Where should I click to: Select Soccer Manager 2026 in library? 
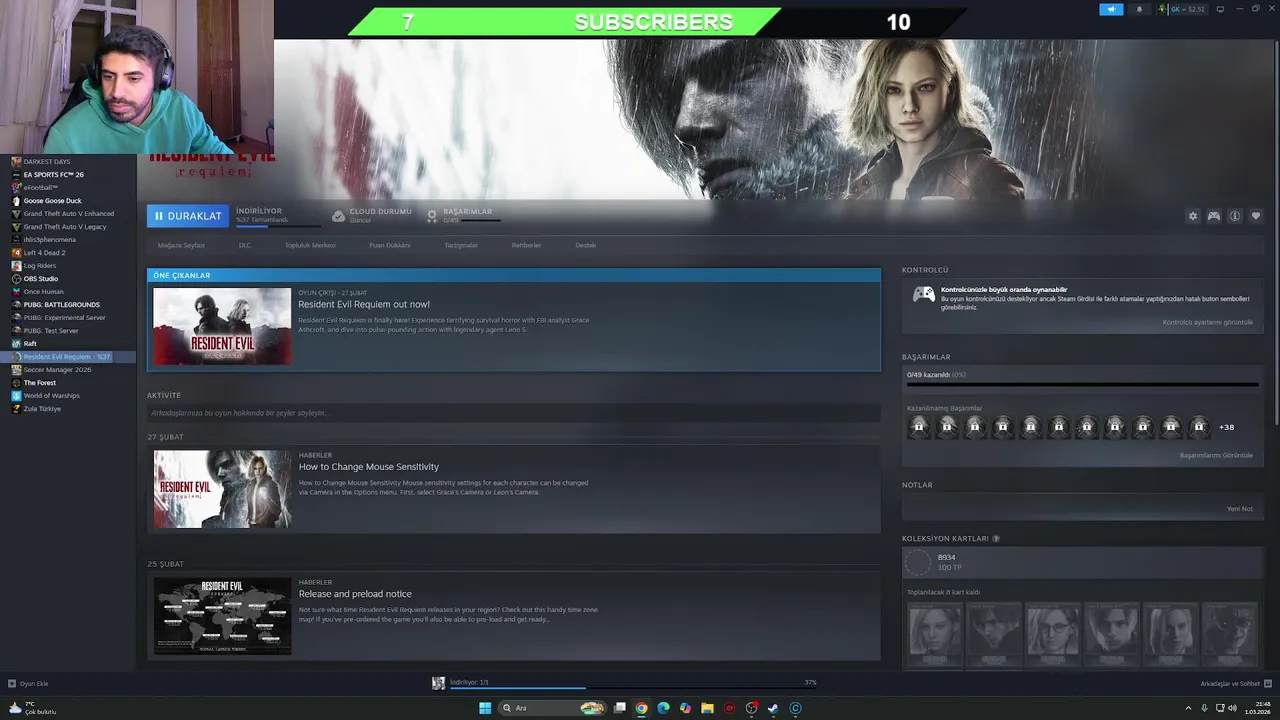pos(57,369)
